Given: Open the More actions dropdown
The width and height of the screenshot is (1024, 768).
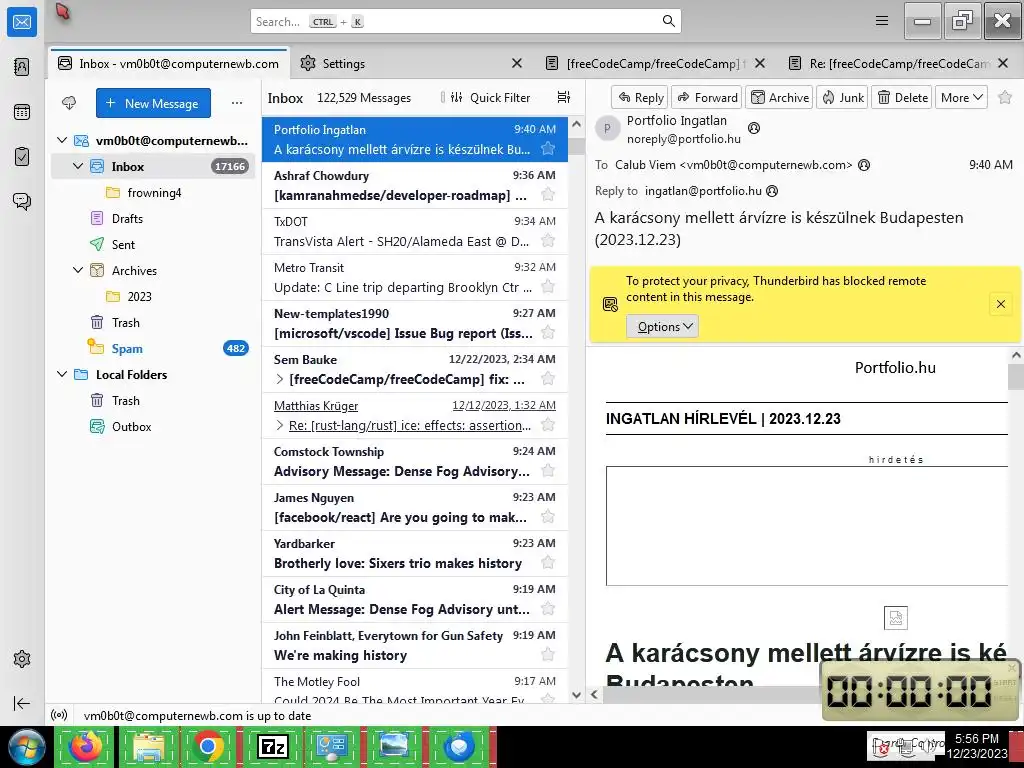Looking at the screenshot, I should point(961,97).
